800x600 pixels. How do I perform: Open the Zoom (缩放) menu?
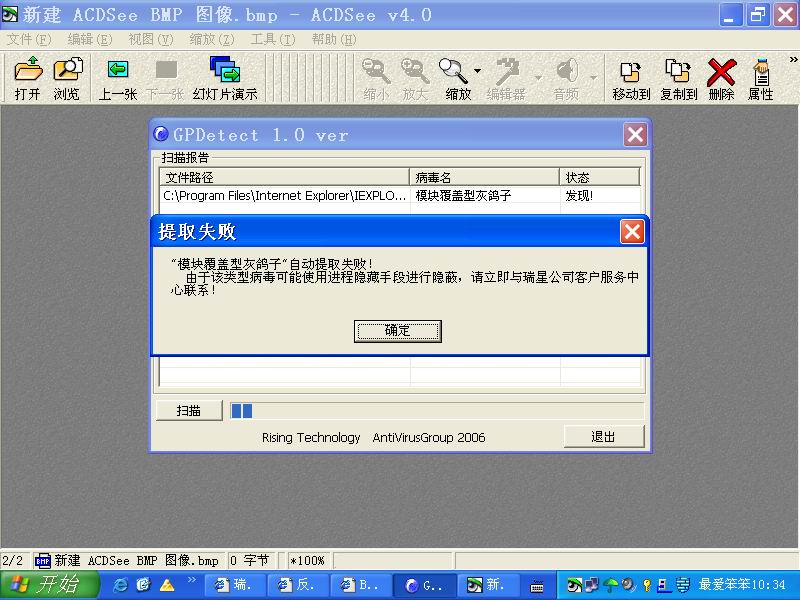tap(212, 39)
